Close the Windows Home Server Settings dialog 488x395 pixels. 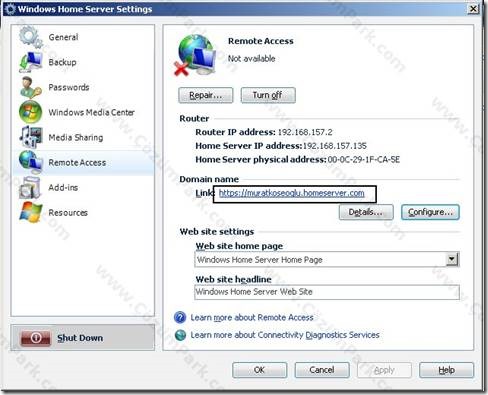point(473,9)
